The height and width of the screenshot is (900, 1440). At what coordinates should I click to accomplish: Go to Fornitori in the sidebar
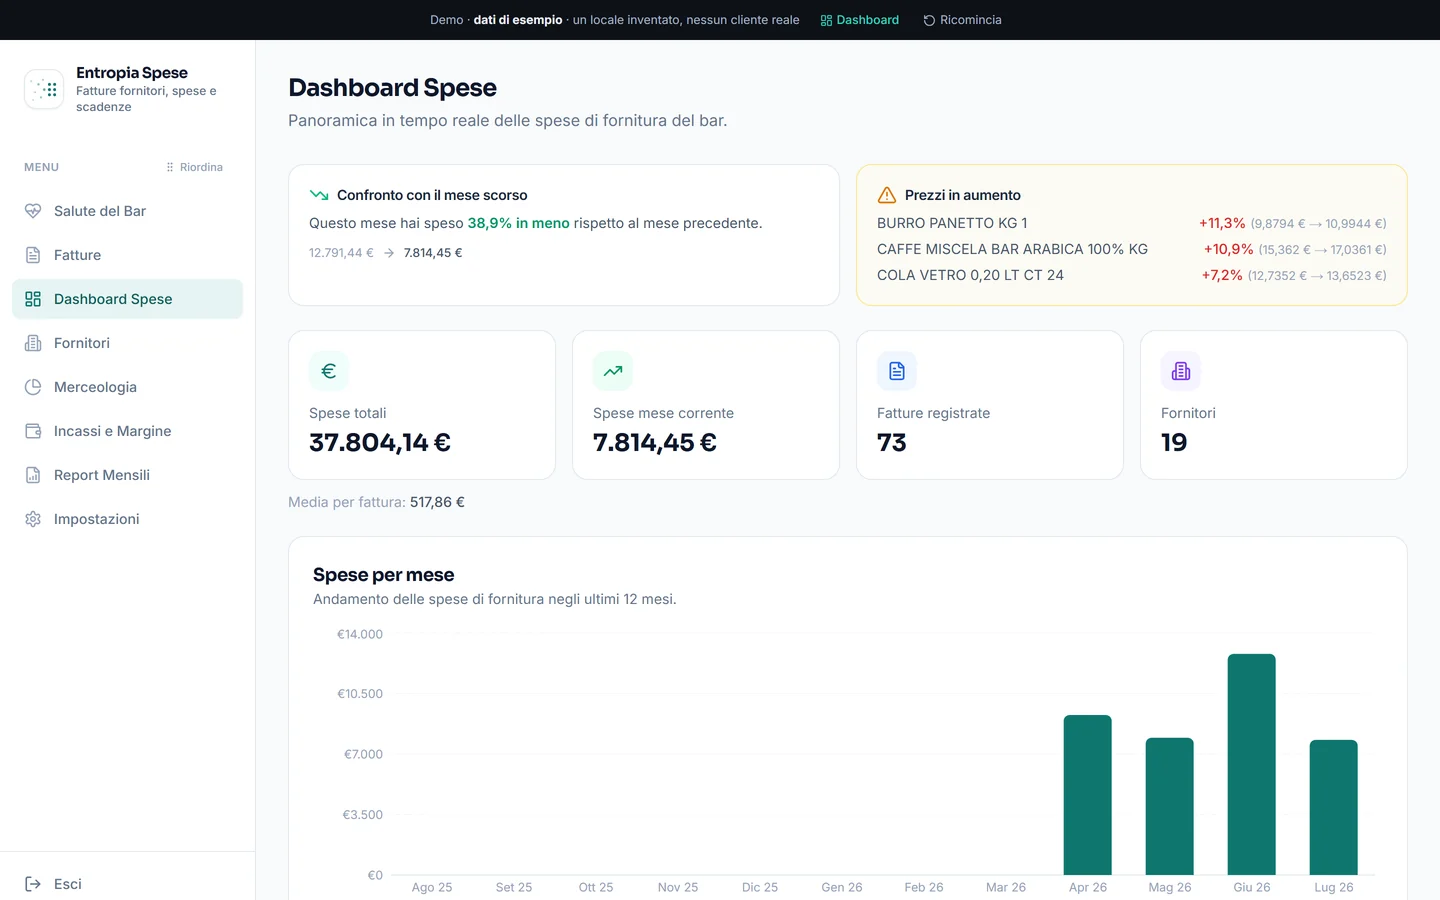127,343
